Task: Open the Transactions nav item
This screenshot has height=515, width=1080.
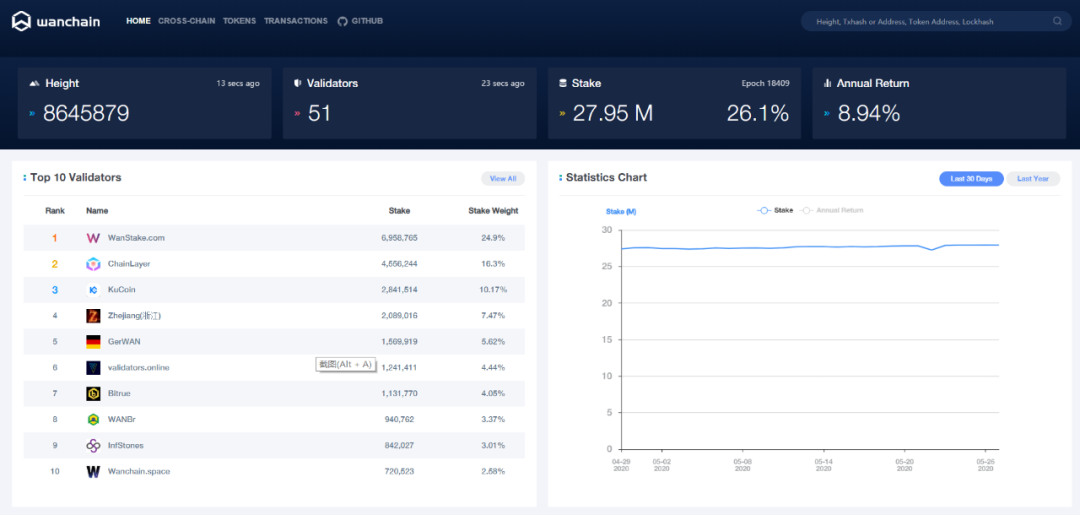Action: 295,21
